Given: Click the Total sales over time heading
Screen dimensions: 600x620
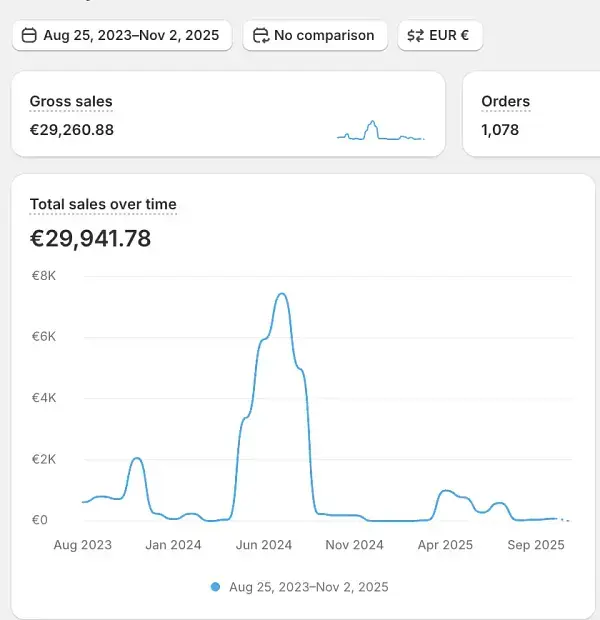Looking at the screenshot, I should [103, 204].
